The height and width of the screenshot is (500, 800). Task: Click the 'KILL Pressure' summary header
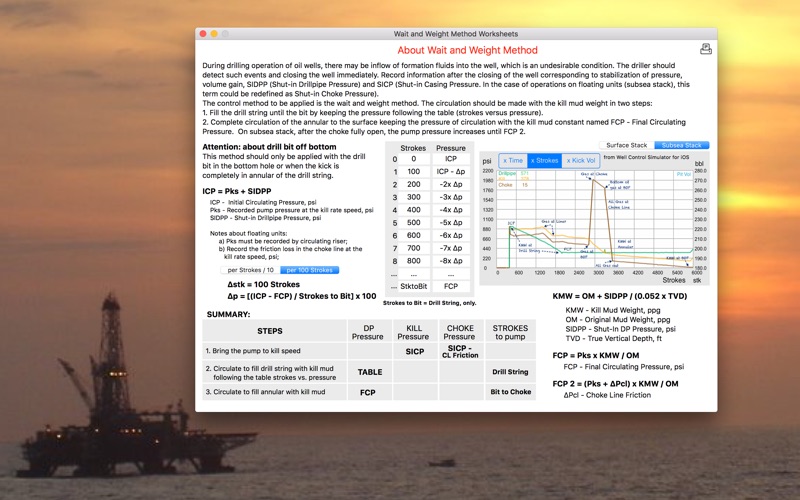point(414,332)
